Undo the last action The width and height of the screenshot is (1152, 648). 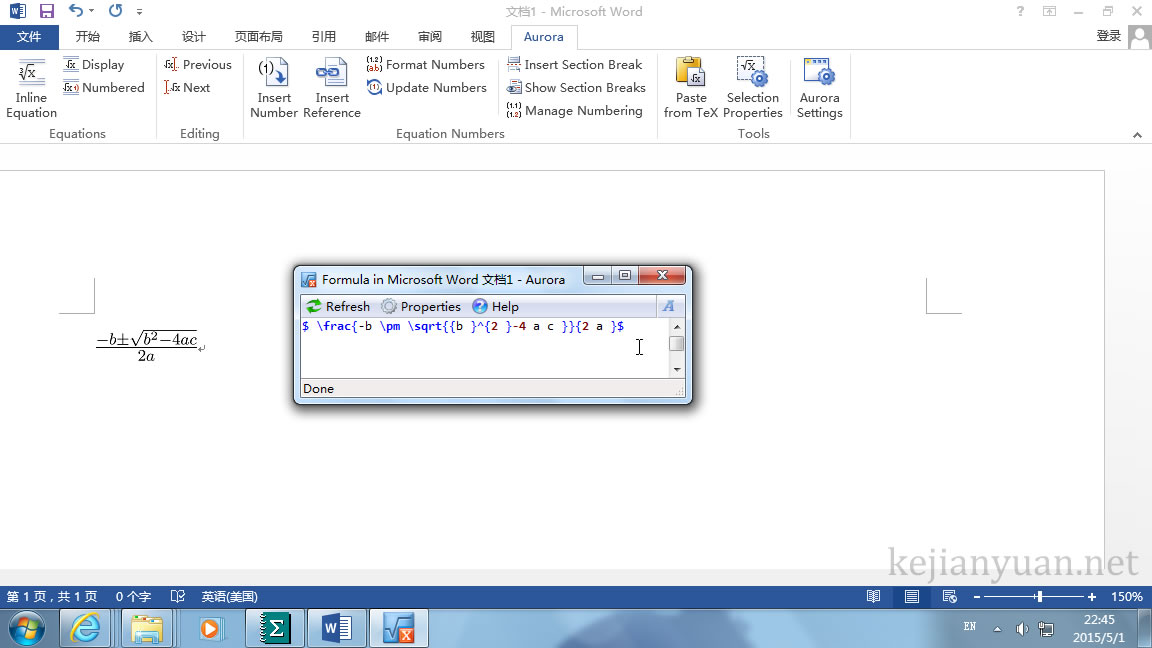pyautogui.click(x=75, y=10)
